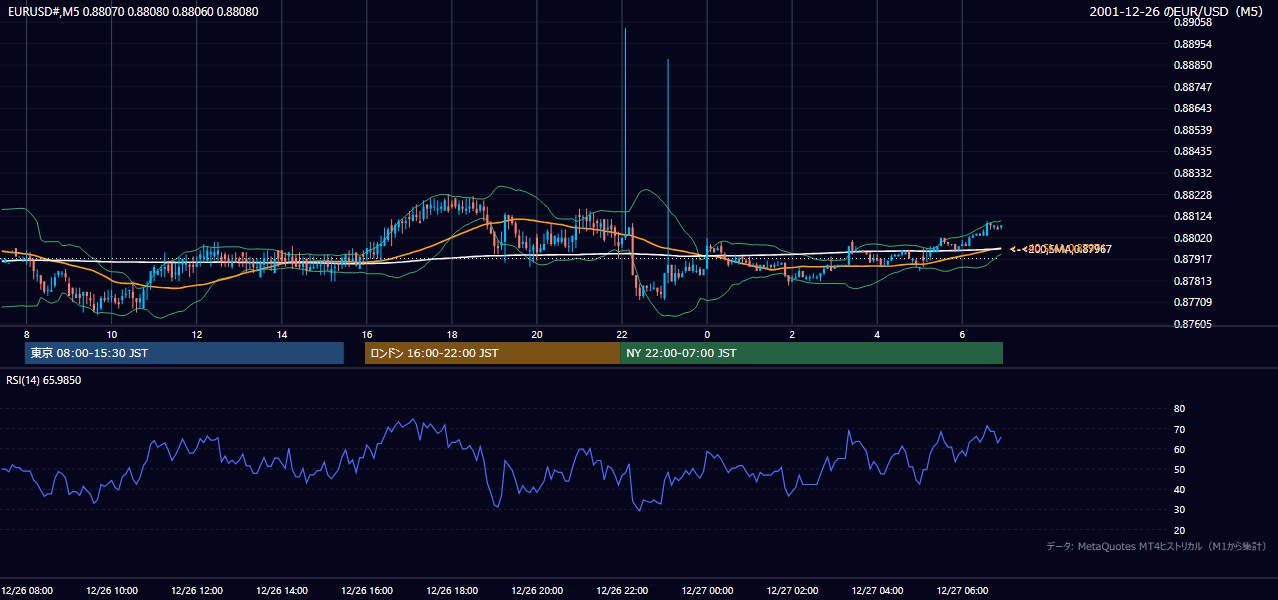Click price axis label 0.88124
Screen dimensions: 1278x600
tap(1192, 217)
